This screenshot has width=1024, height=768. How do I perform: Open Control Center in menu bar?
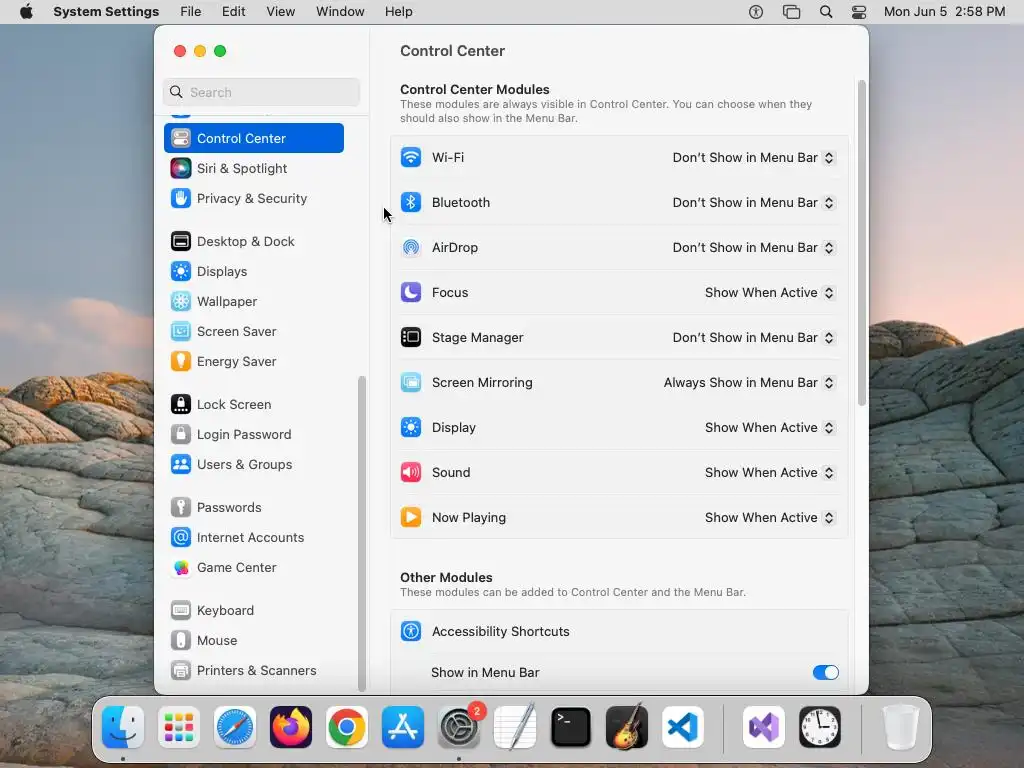859,12
